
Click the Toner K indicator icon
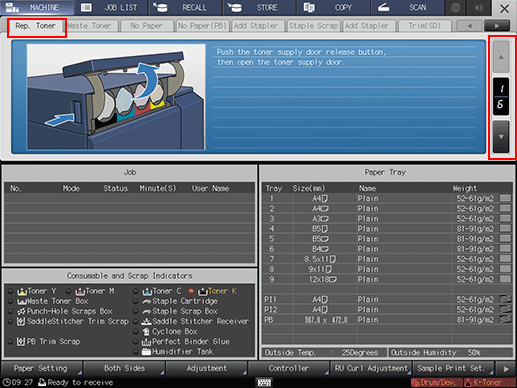(x=203, y=292)
